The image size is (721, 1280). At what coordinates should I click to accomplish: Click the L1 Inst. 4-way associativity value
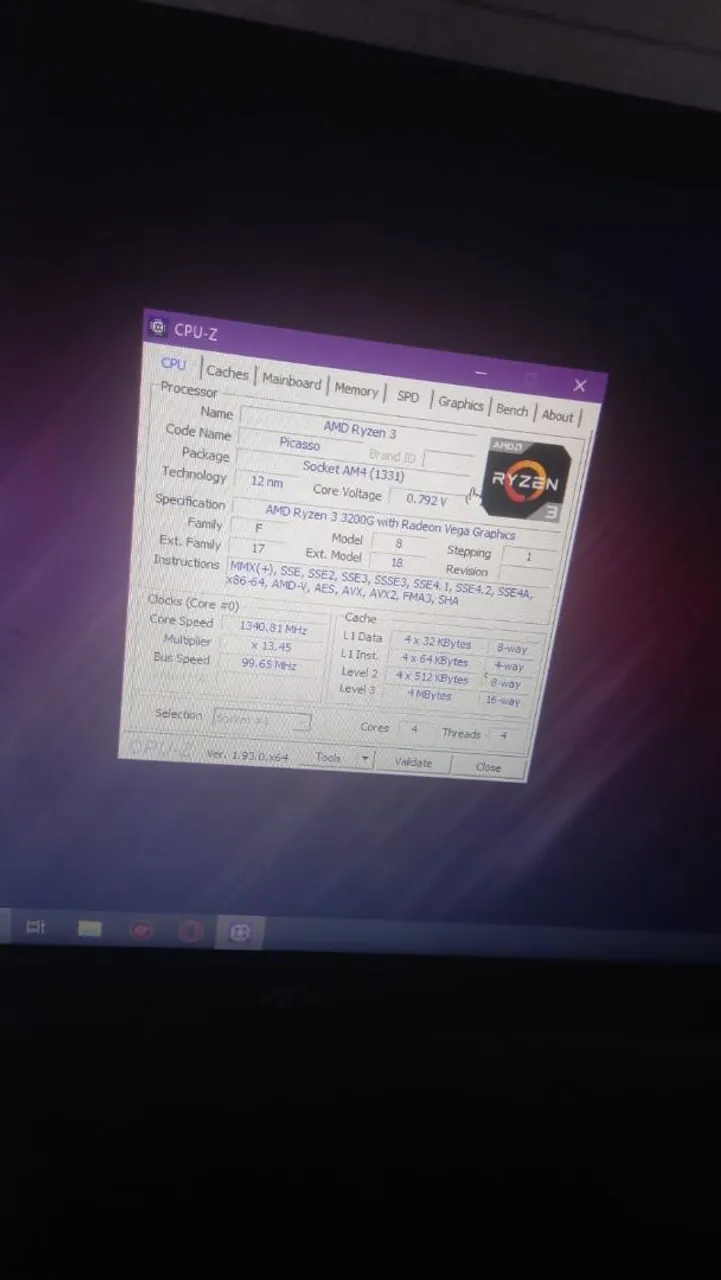(509, 666)
